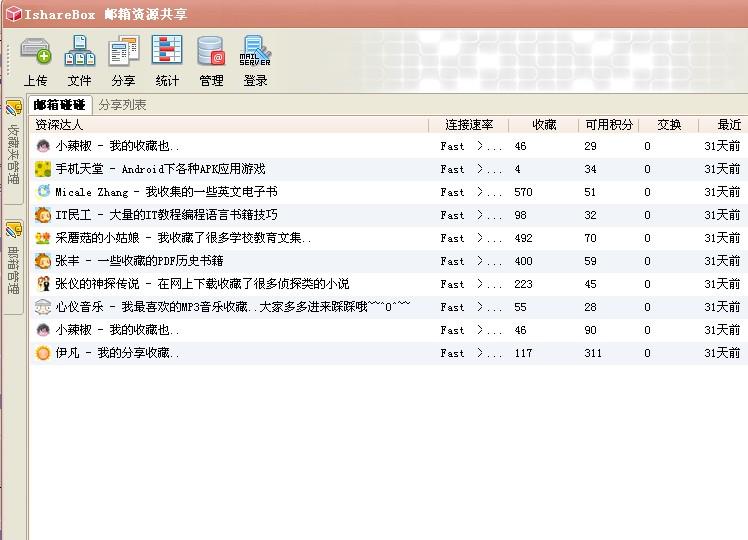Sort by the 交换 column header
The height and width of the screenshot is (540, 748).
pos(669,125)
